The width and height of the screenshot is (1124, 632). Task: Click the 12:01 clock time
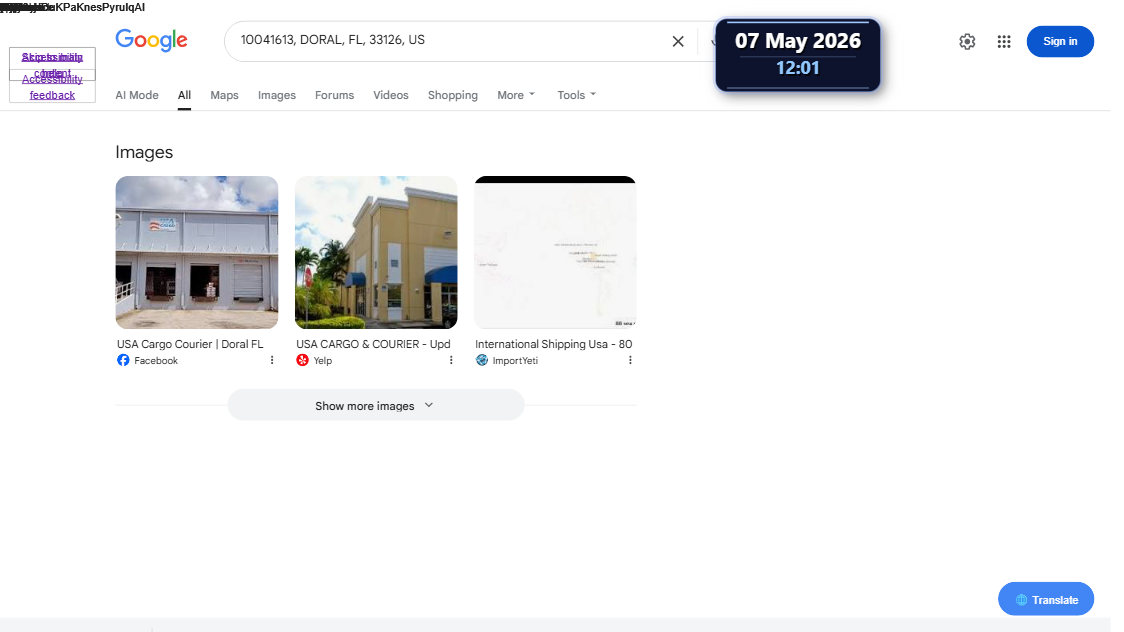[x=798, y=68]
